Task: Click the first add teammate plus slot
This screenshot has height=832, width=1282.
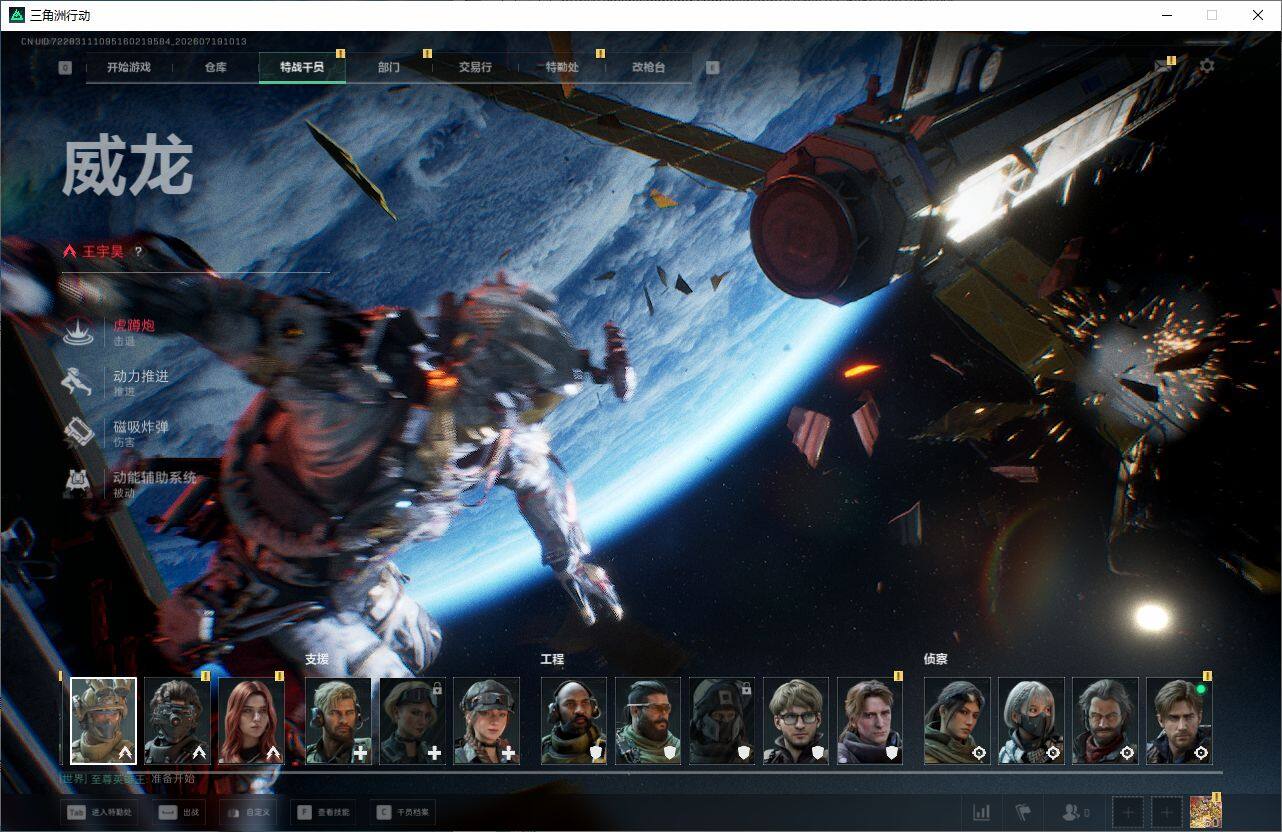Action: click(1128, 812)
